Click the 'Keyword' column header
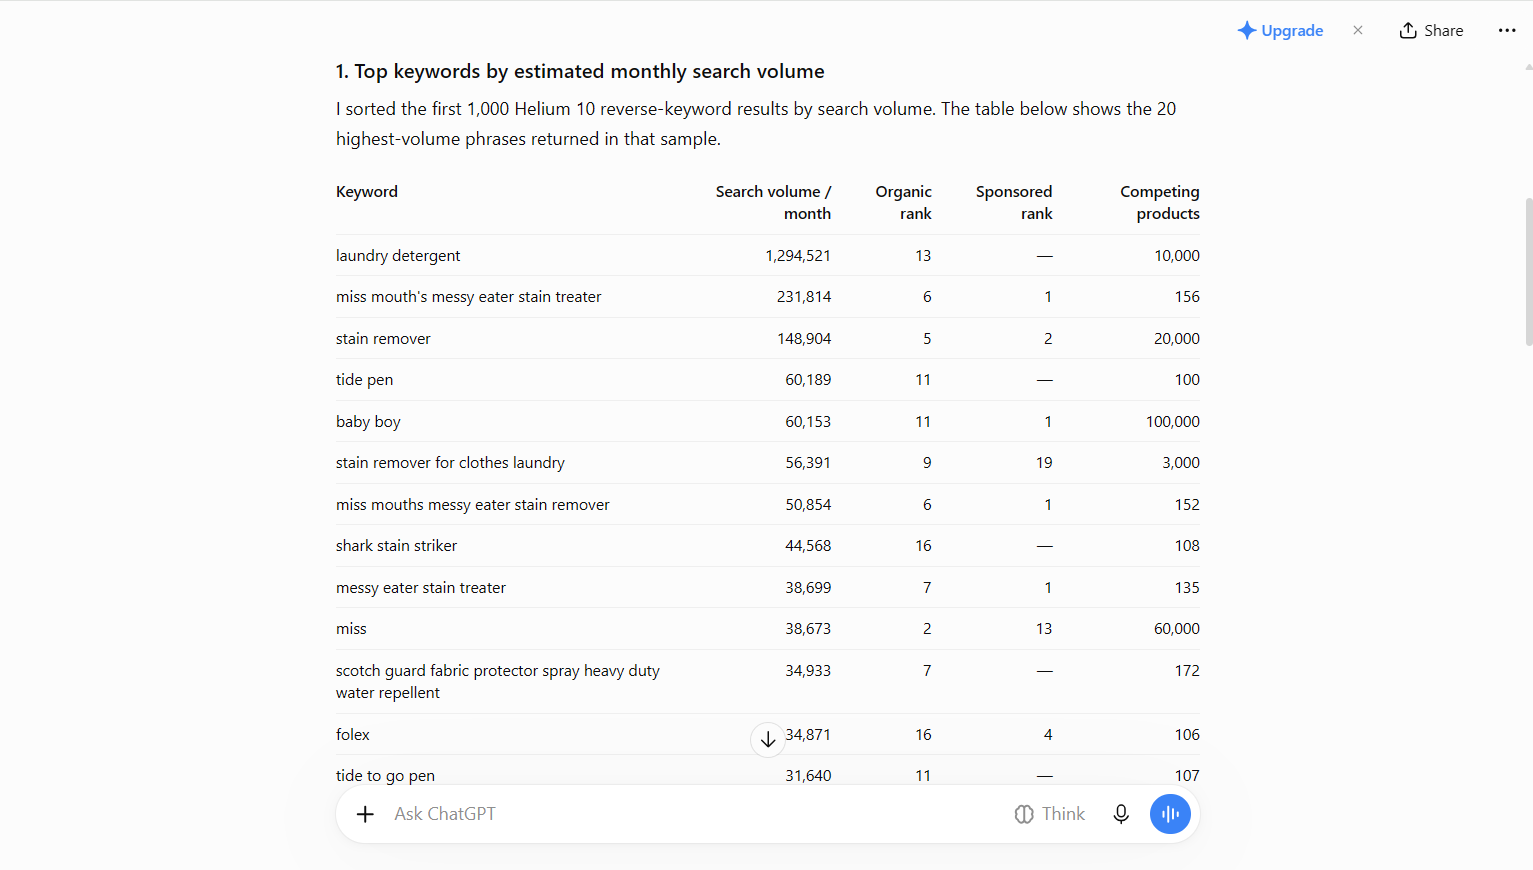The width and height of the screenshot is (1533, 870). 367,192
